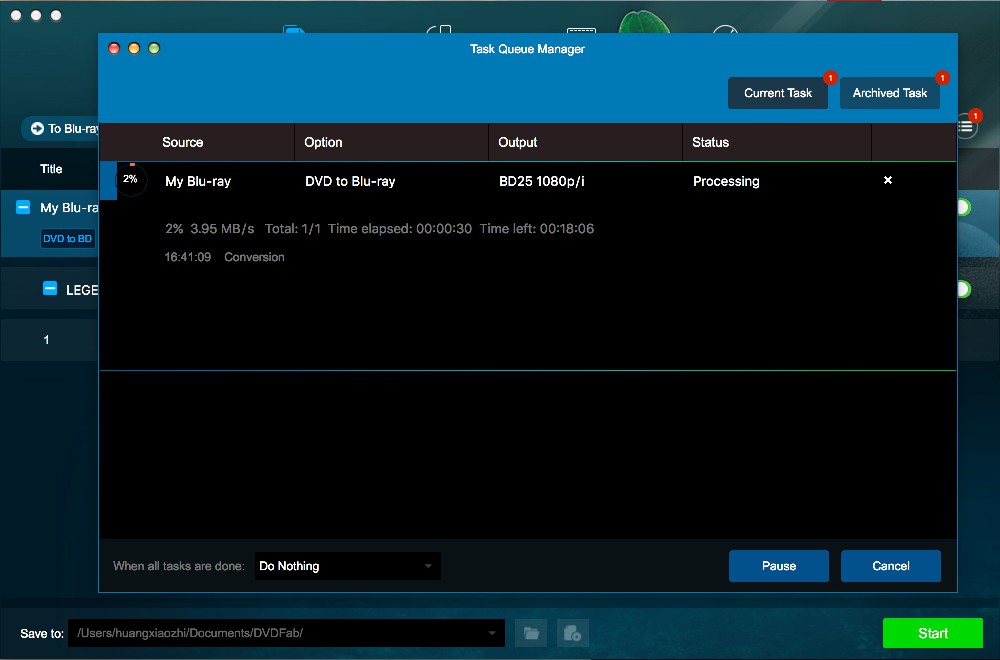Click the Output column header
This screenshot has height=660, width=1000.
pyautogui.click(x=517, y=142)
